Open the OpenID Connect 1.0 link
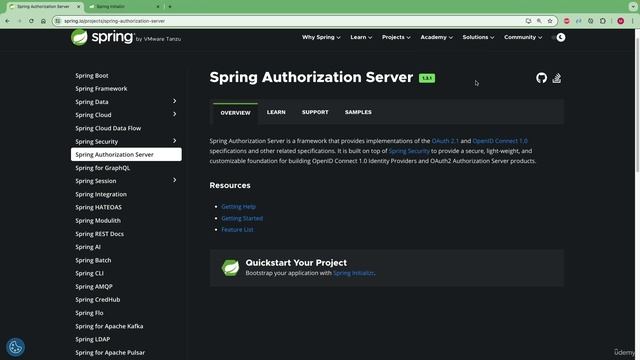Screen dimensions: 640x360 pyautogui.click(x=500, y=141)
